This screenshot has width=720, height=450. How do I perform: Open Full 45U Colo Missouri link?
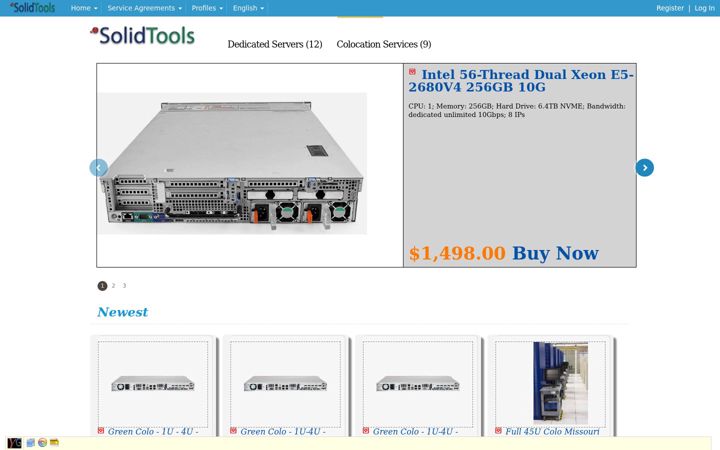tap(552, 431)
